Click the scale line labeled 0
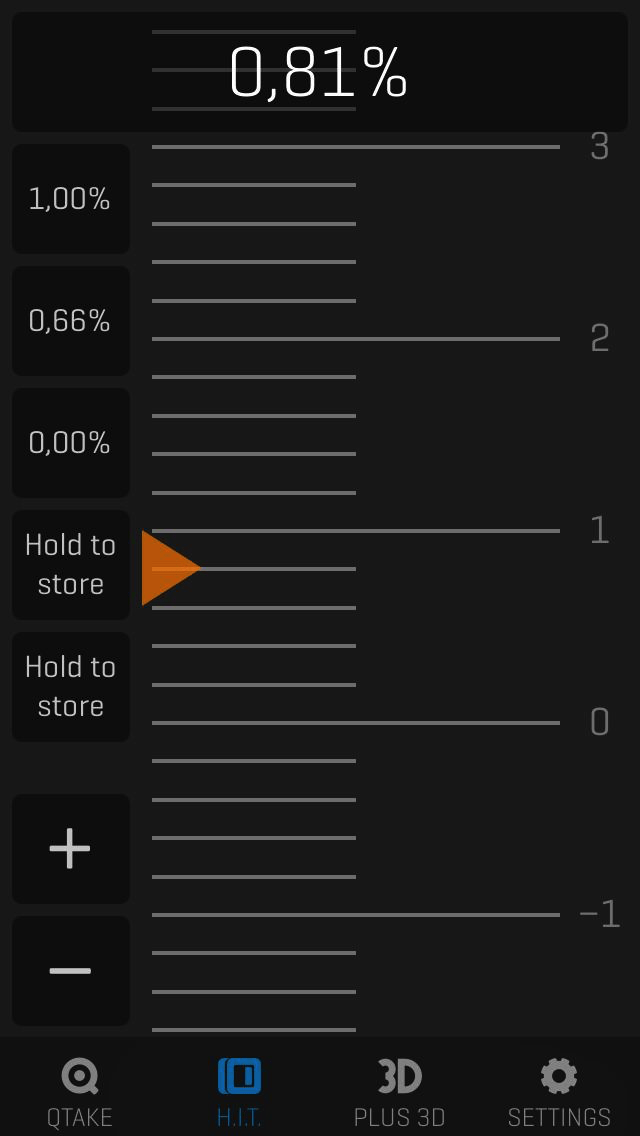640x1136 pixels. 356,722
